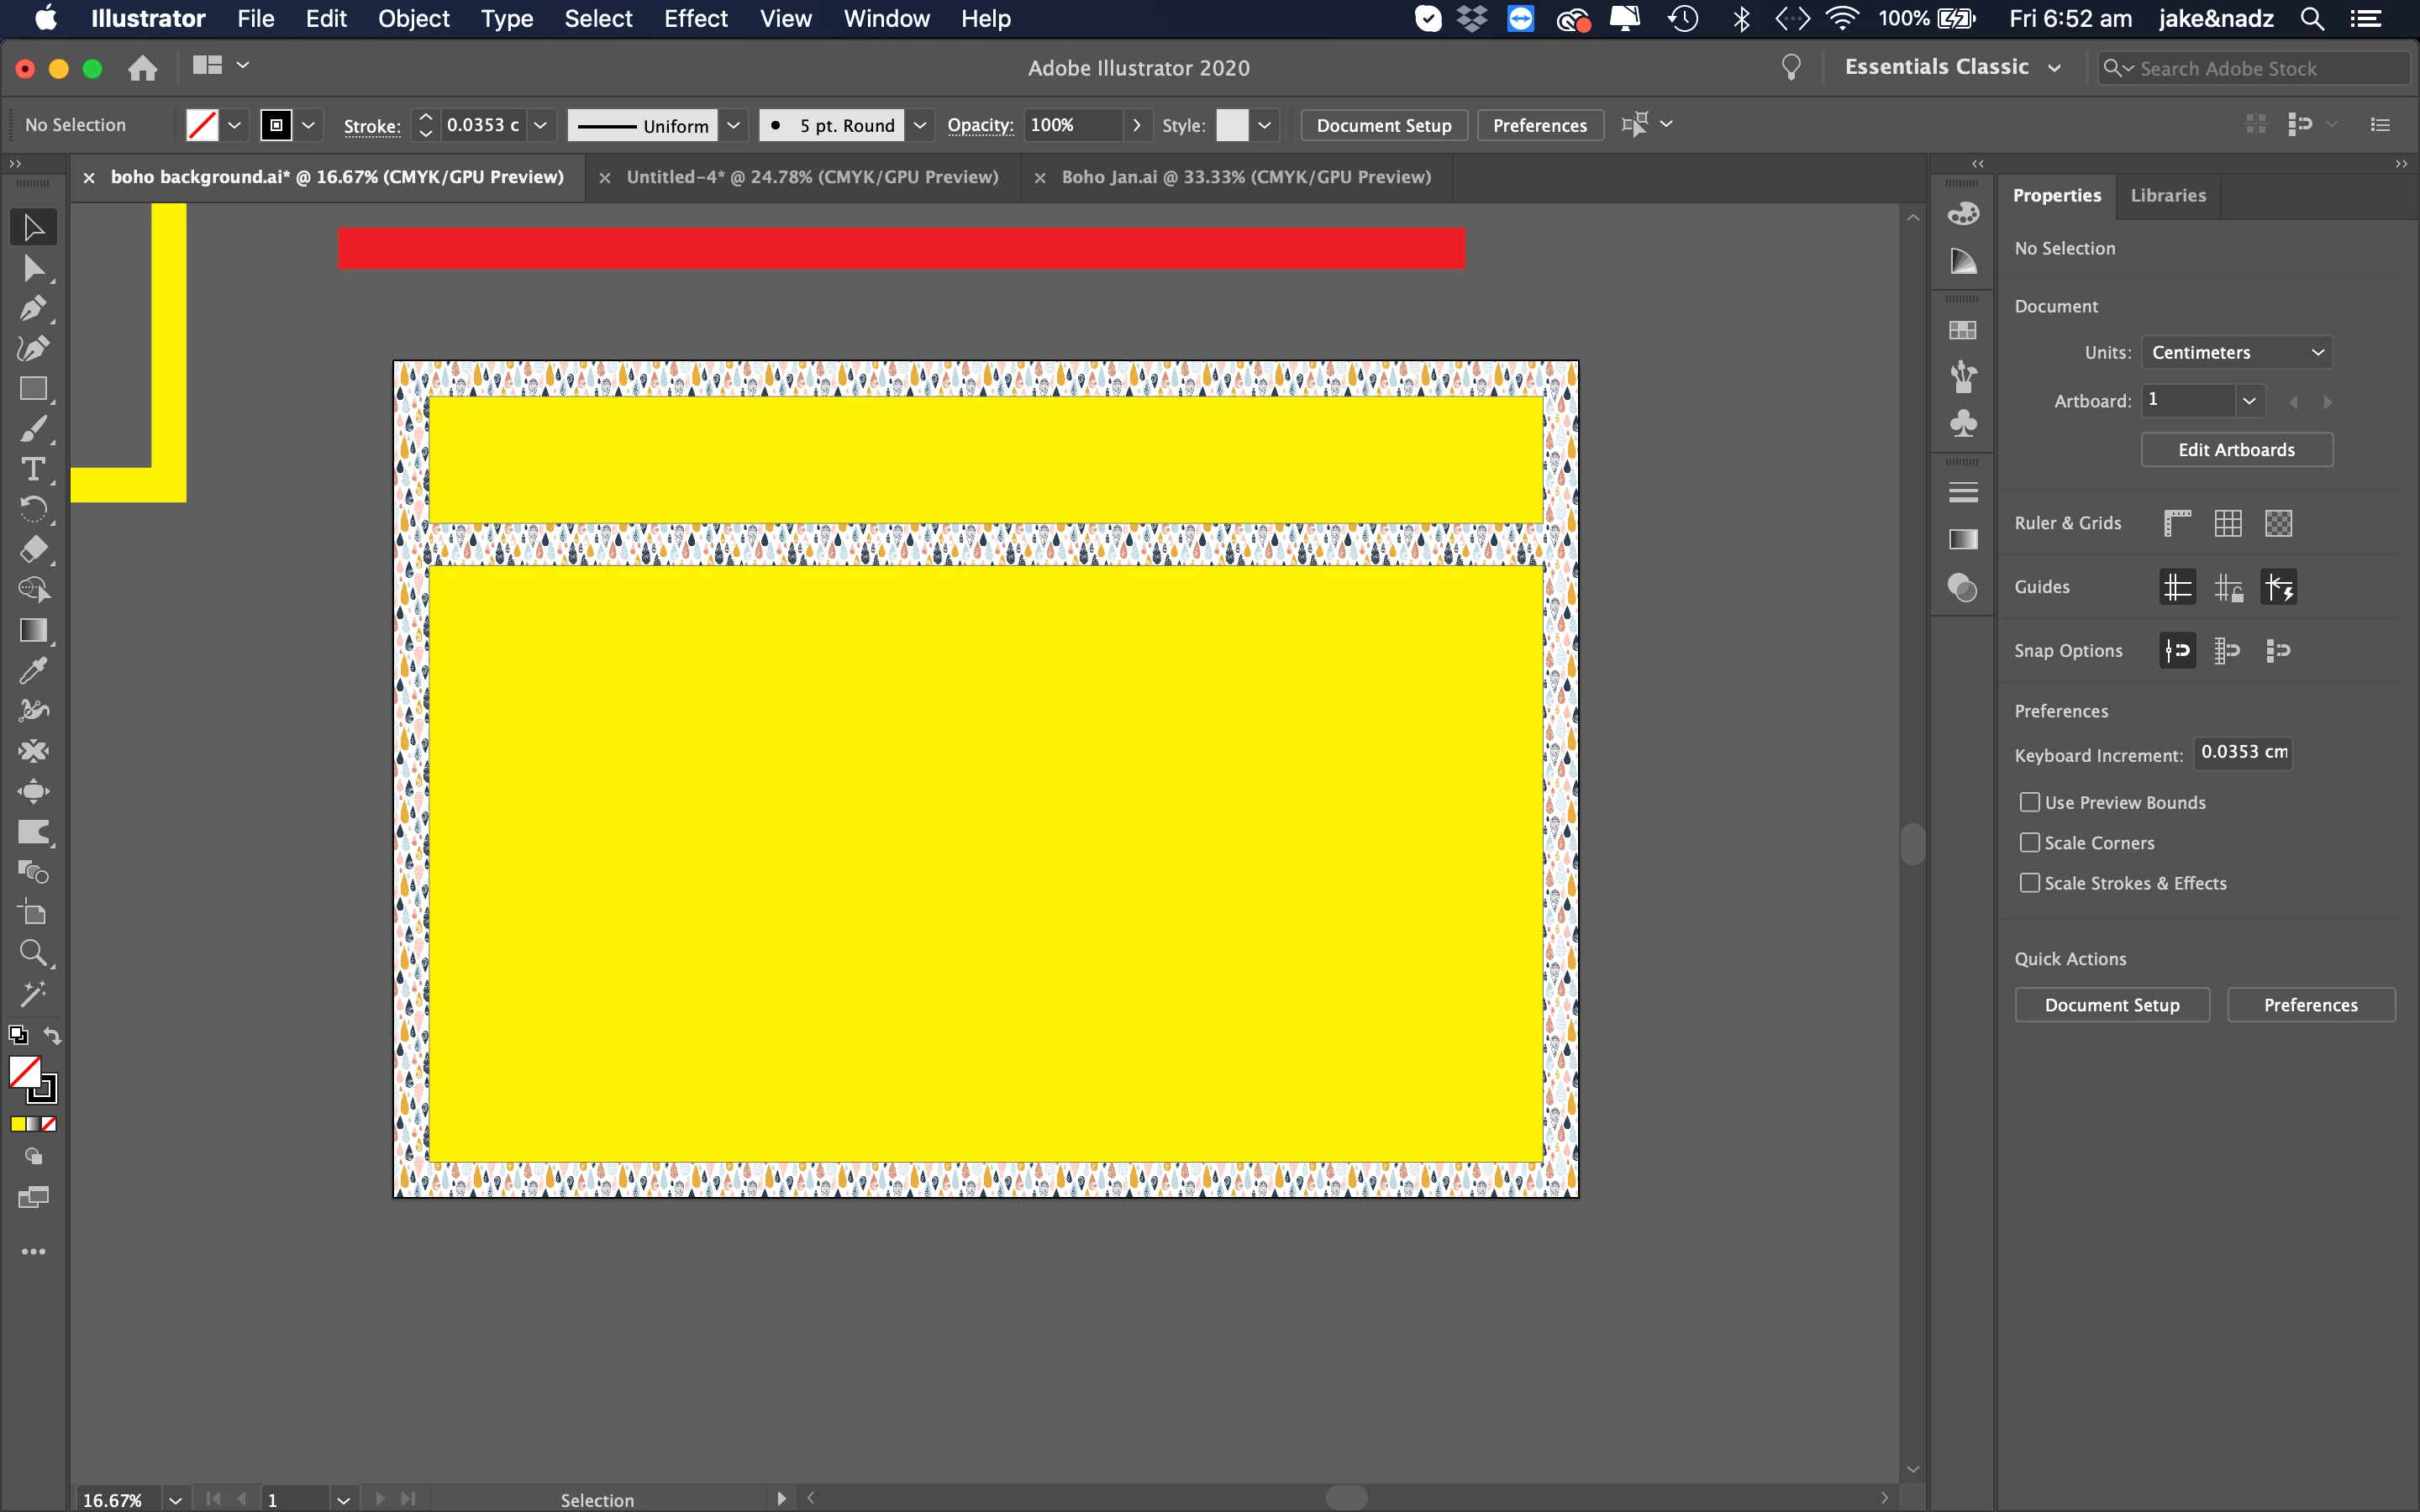Click Document Setup under Quick Actions
Viewport: 2420px width, 1512px height.
tap(2111, 1005)
